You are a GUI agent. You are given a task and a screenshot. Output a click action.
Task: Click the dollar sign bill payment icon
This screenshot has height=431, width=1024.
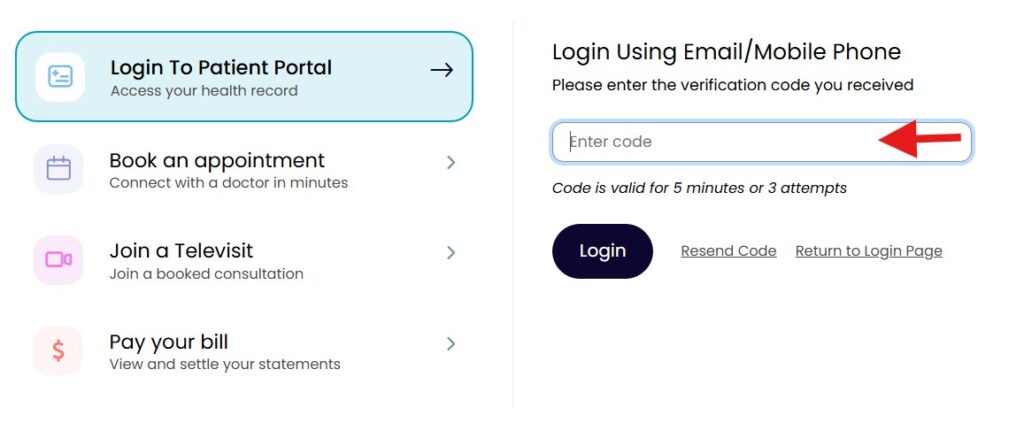[x=59, y=350]
